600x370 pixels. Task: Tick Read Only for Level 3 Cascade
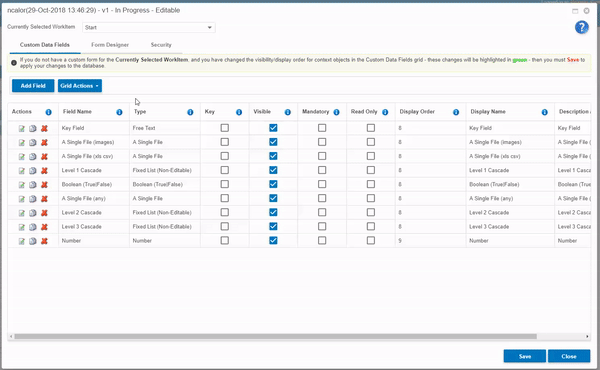coord(371,227)
